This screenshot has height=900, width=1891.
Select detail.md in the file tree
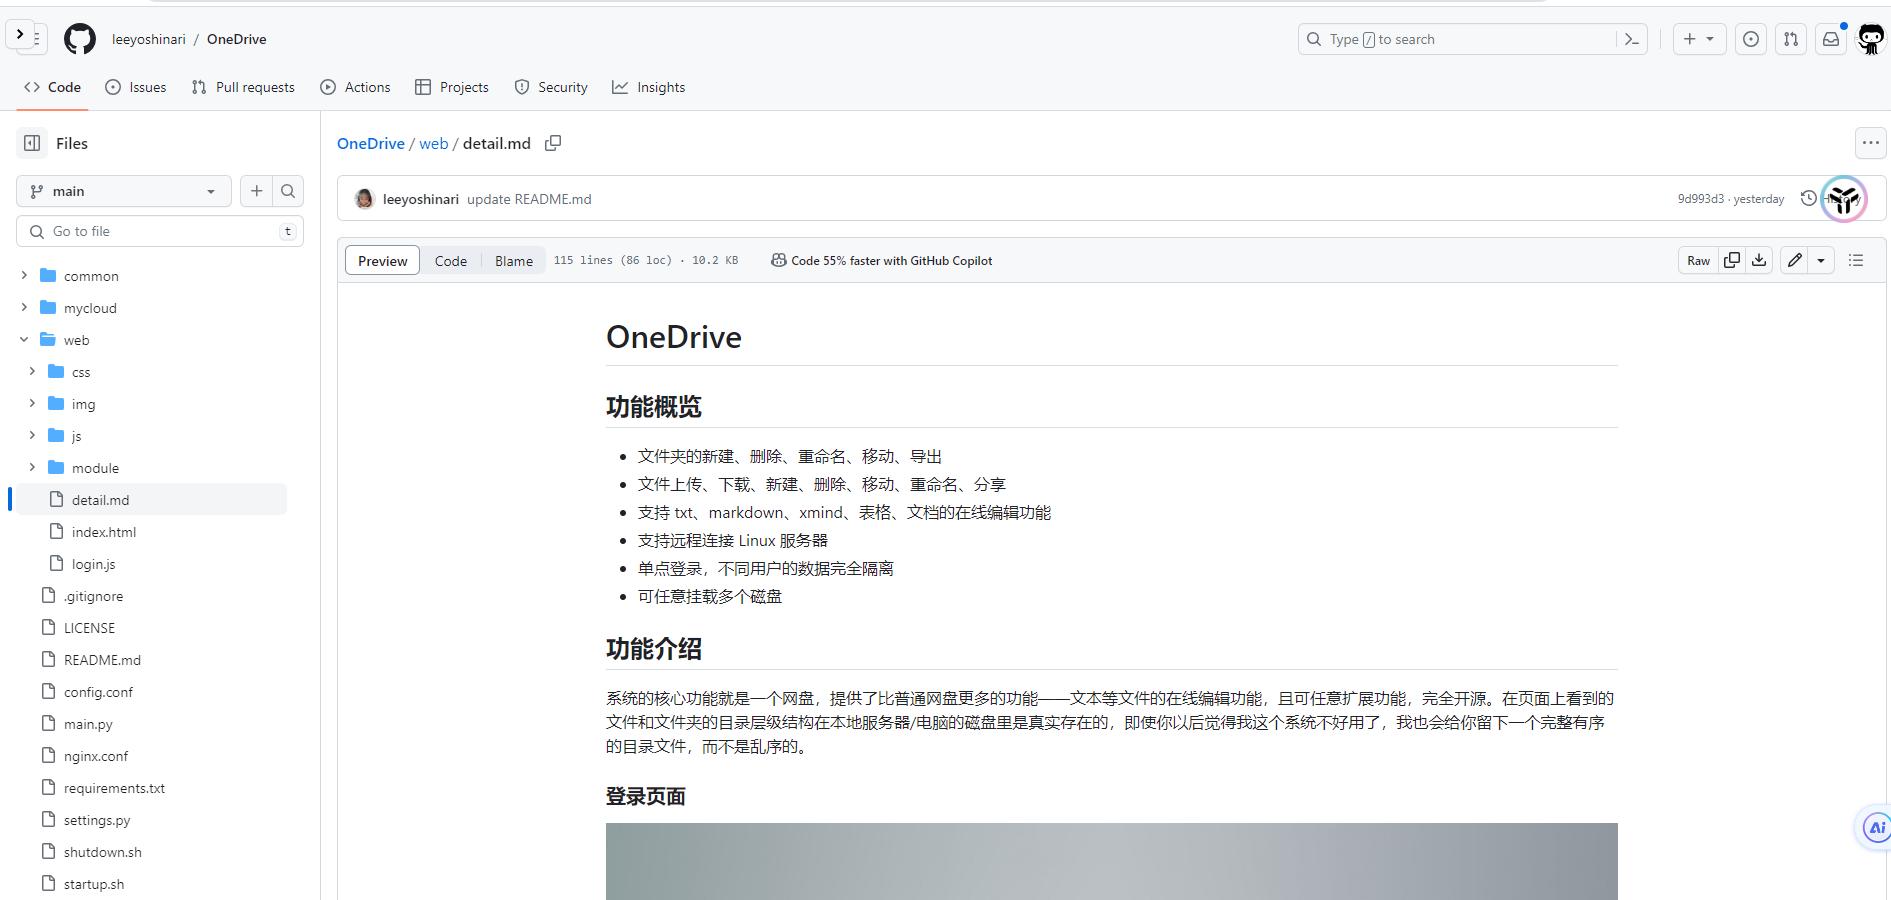(152, 499)
